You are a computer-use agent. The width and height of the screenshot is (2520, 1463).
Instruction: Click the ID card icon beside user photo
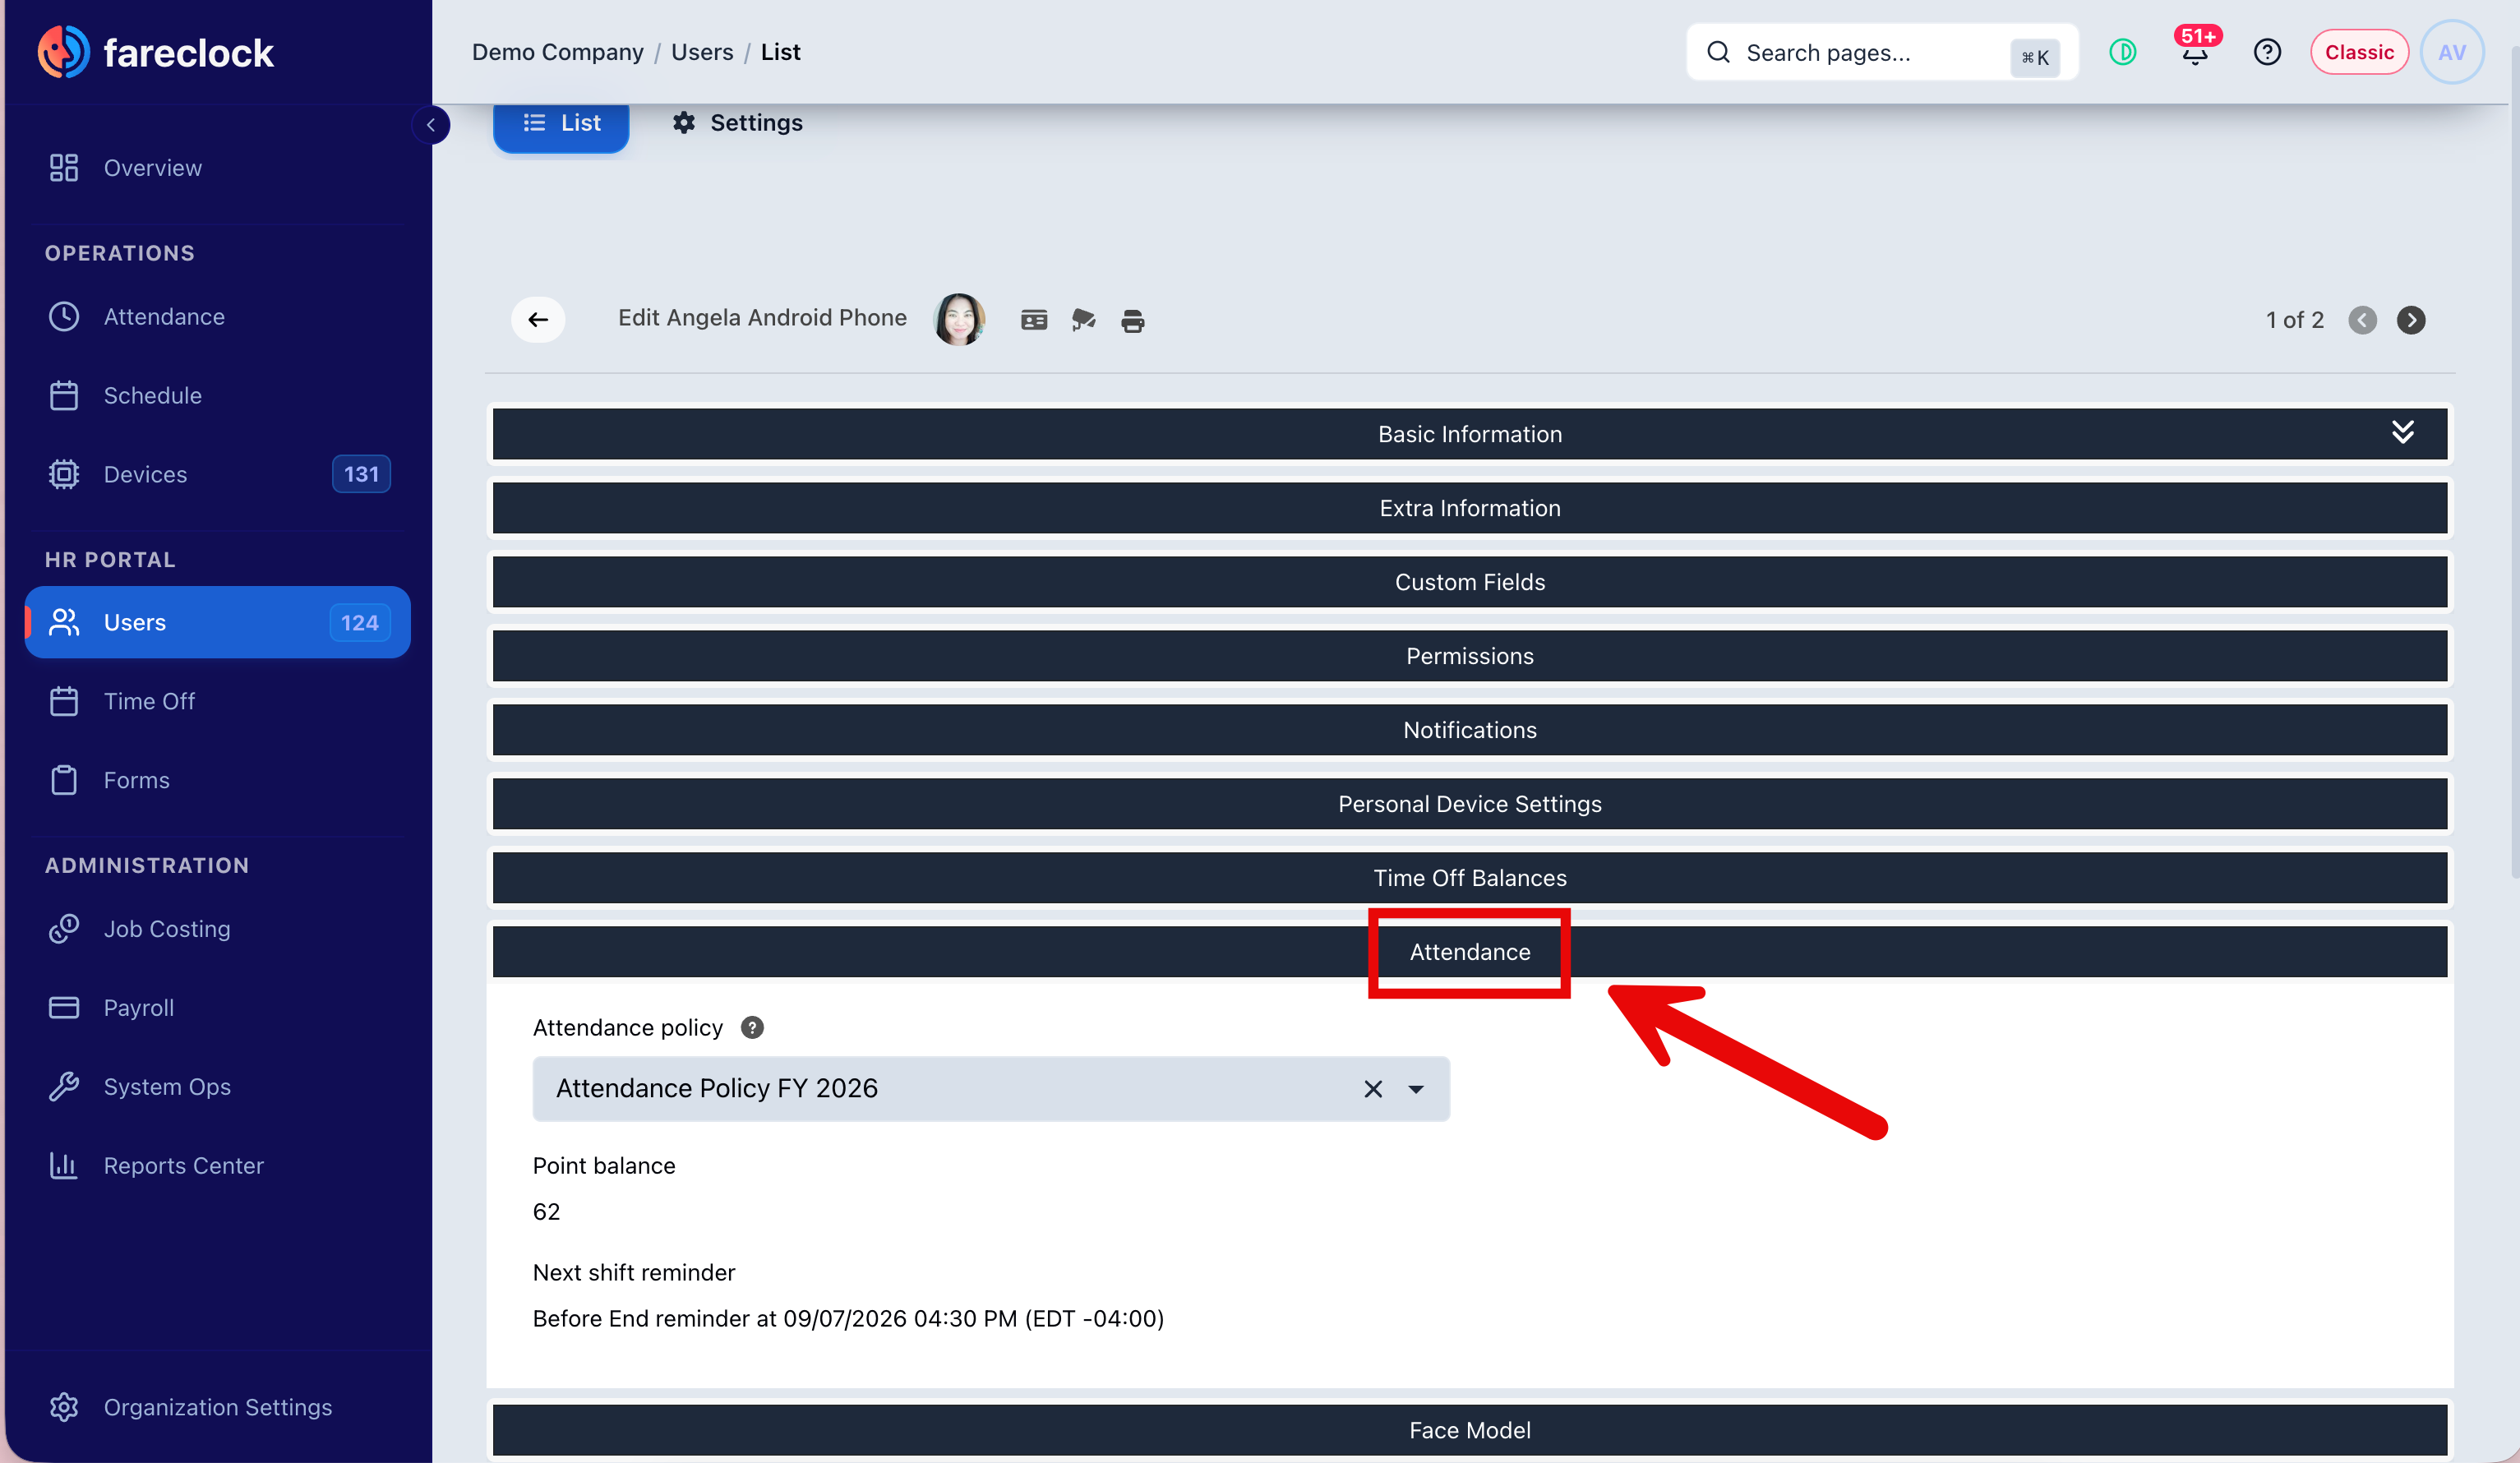1034,320
